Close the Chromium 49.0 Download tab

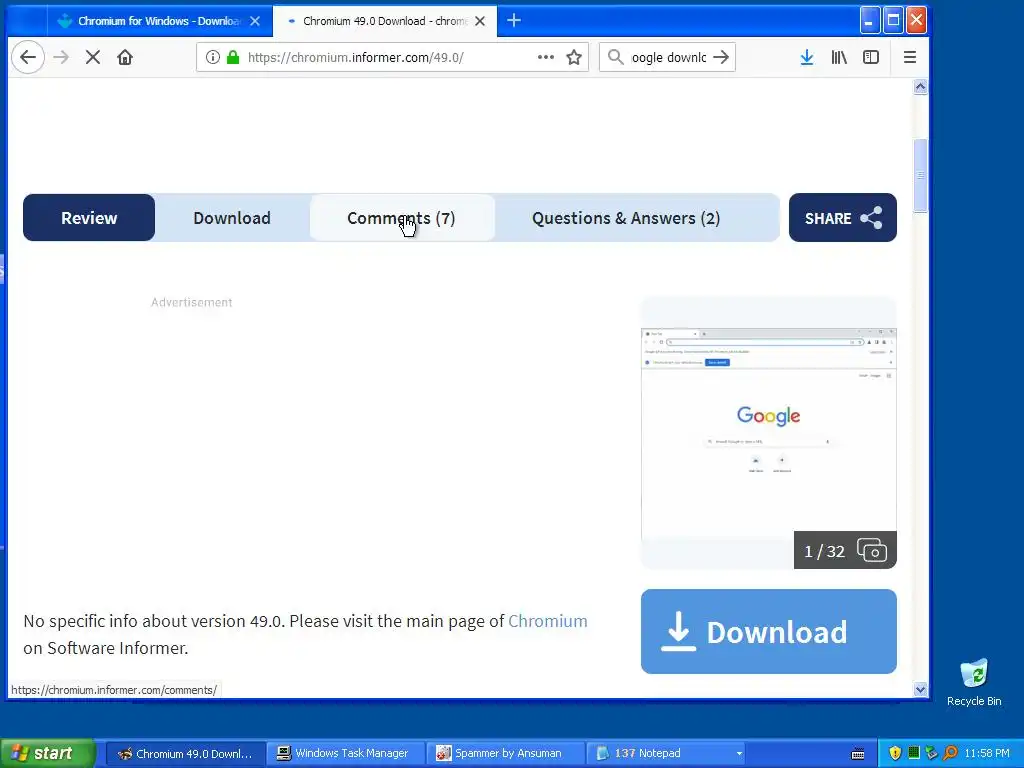[x=480, y=21]
